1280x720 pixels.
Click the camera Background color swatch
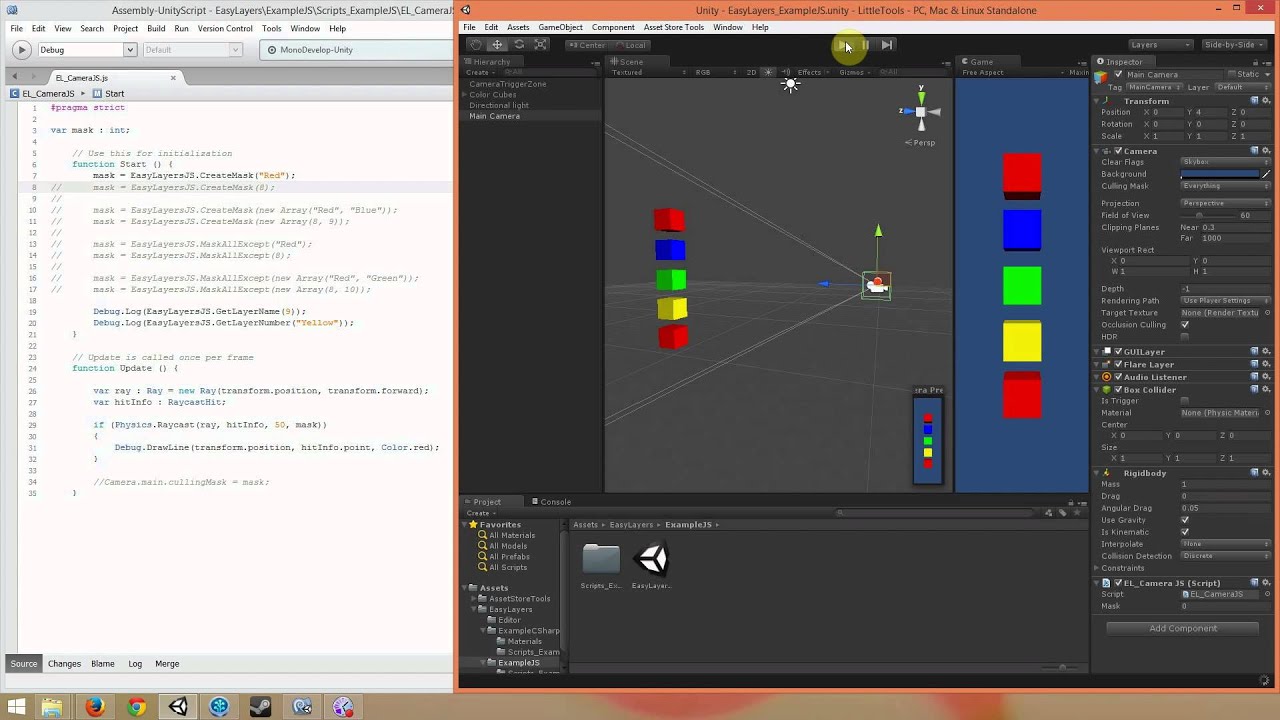[1219, 174]
